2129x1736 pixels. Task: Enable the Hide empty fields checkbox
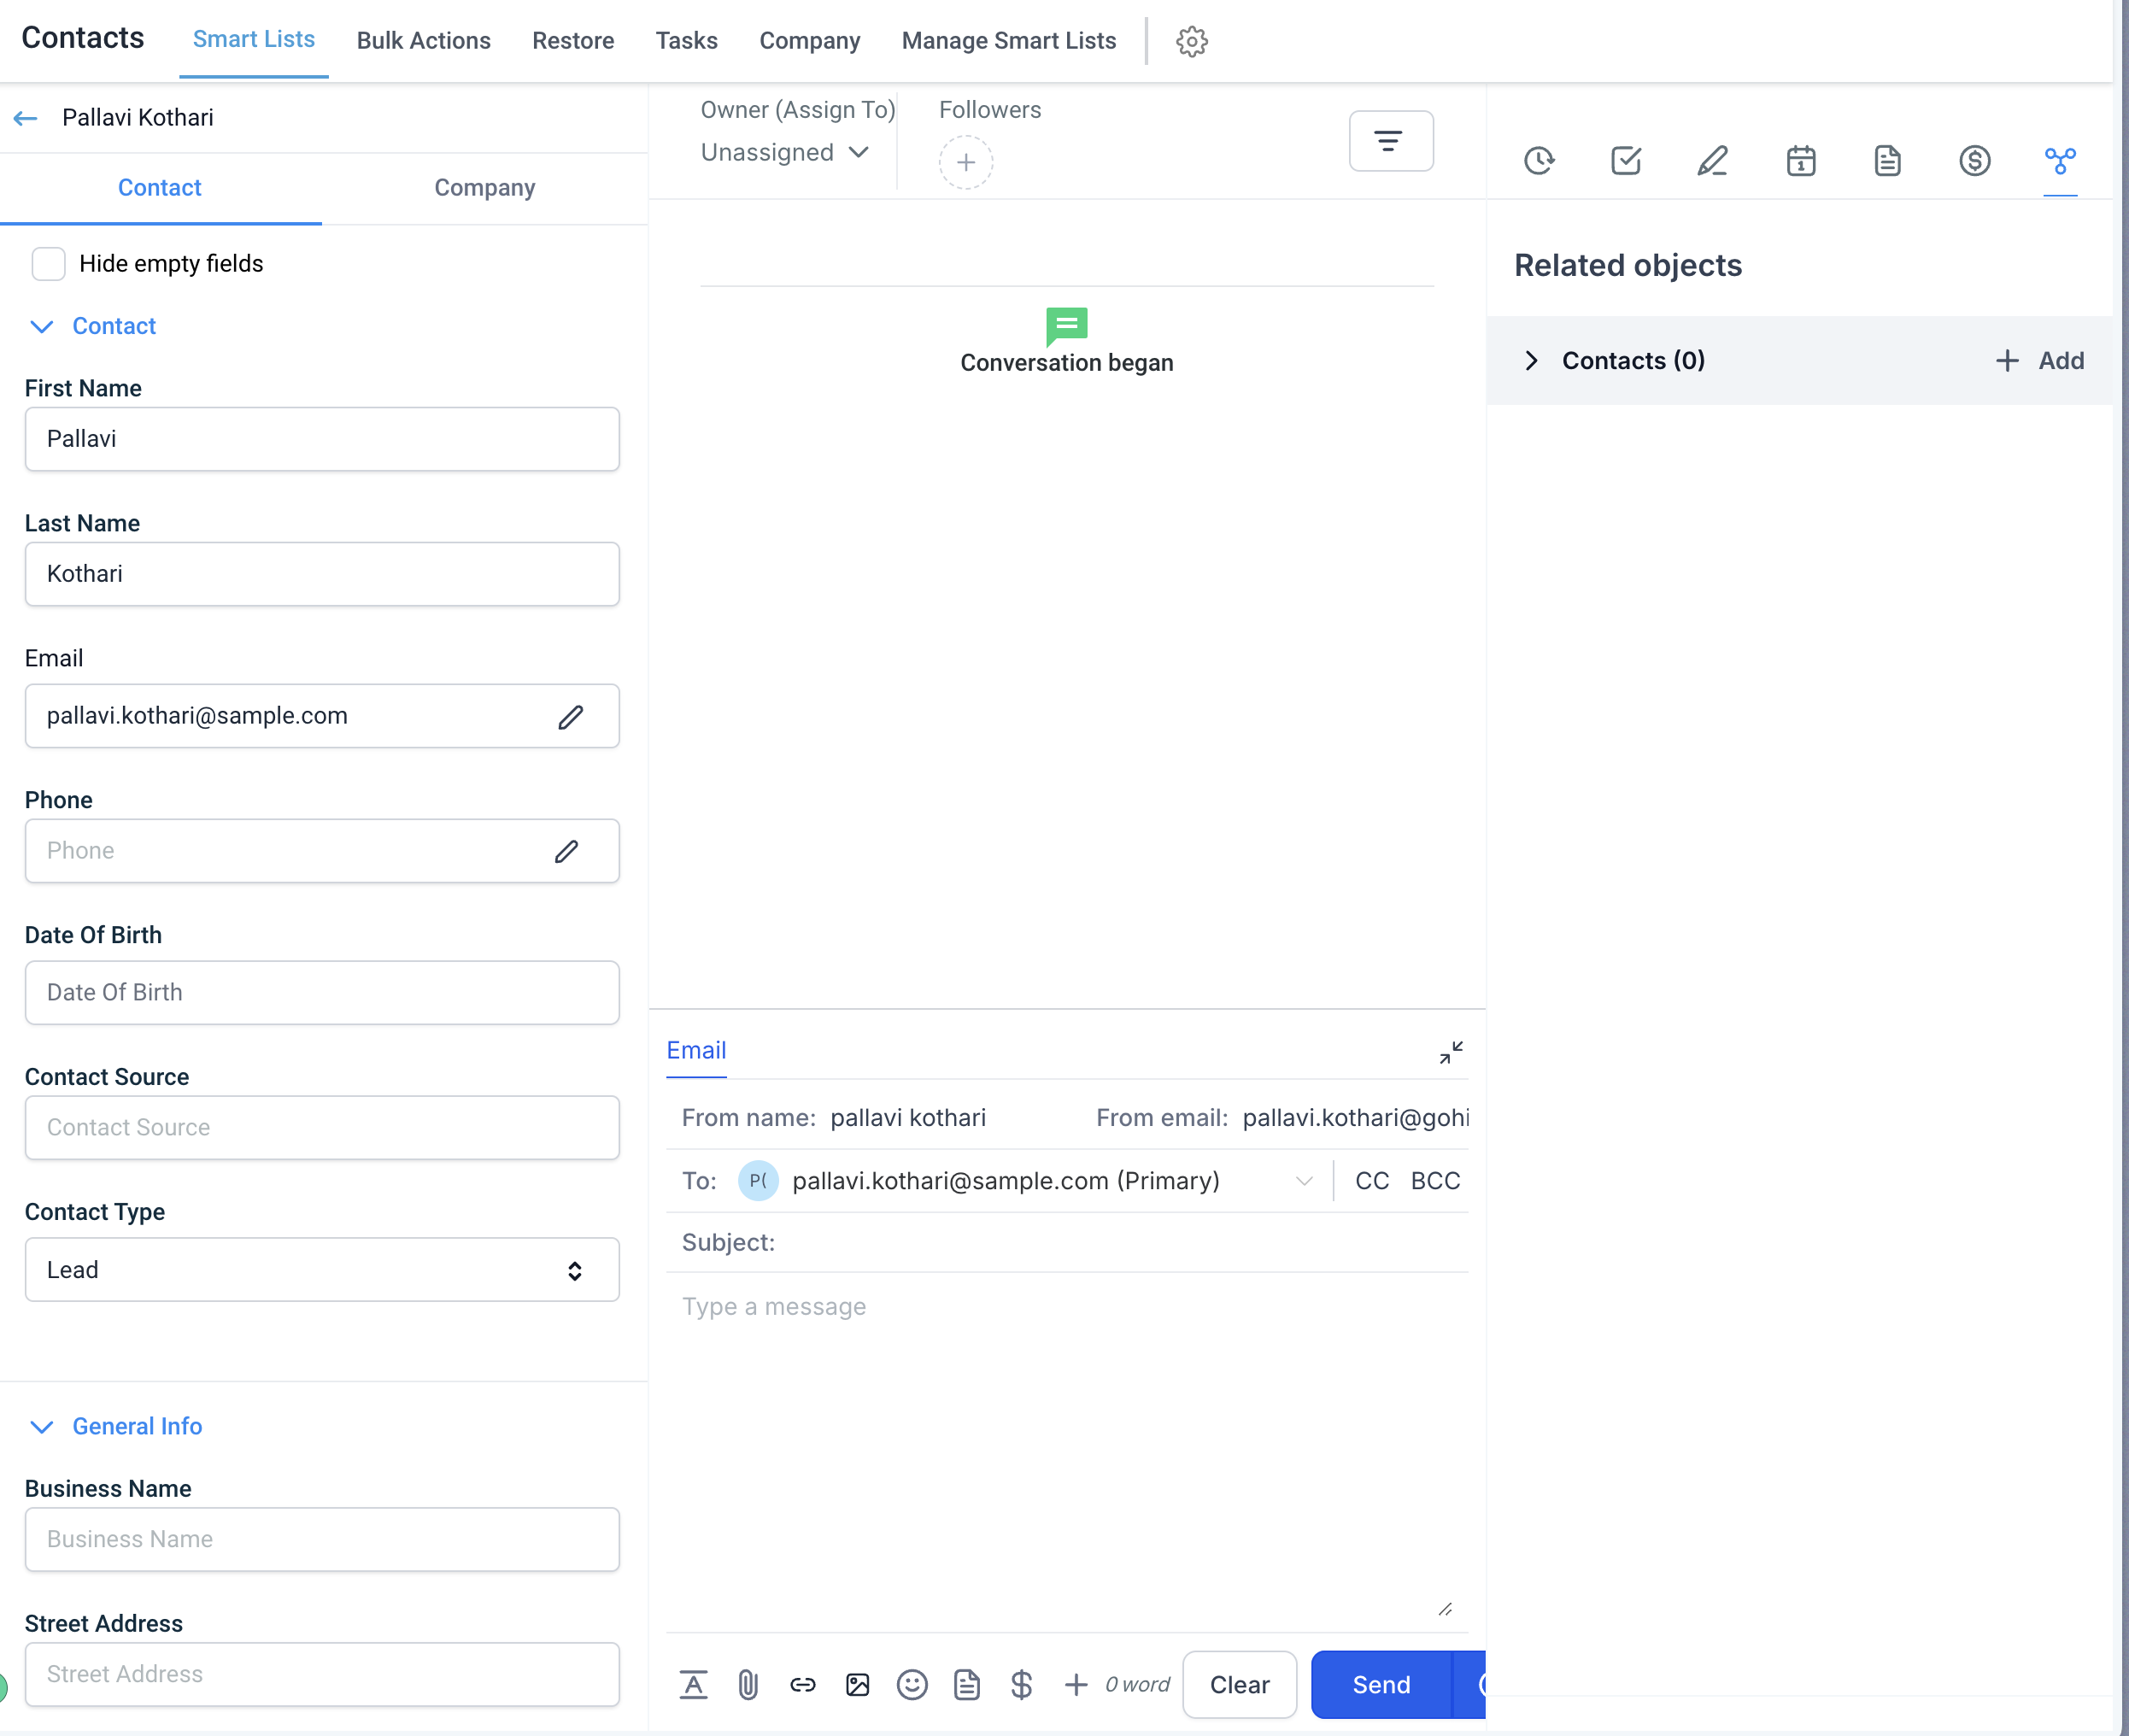pos(48,263)
